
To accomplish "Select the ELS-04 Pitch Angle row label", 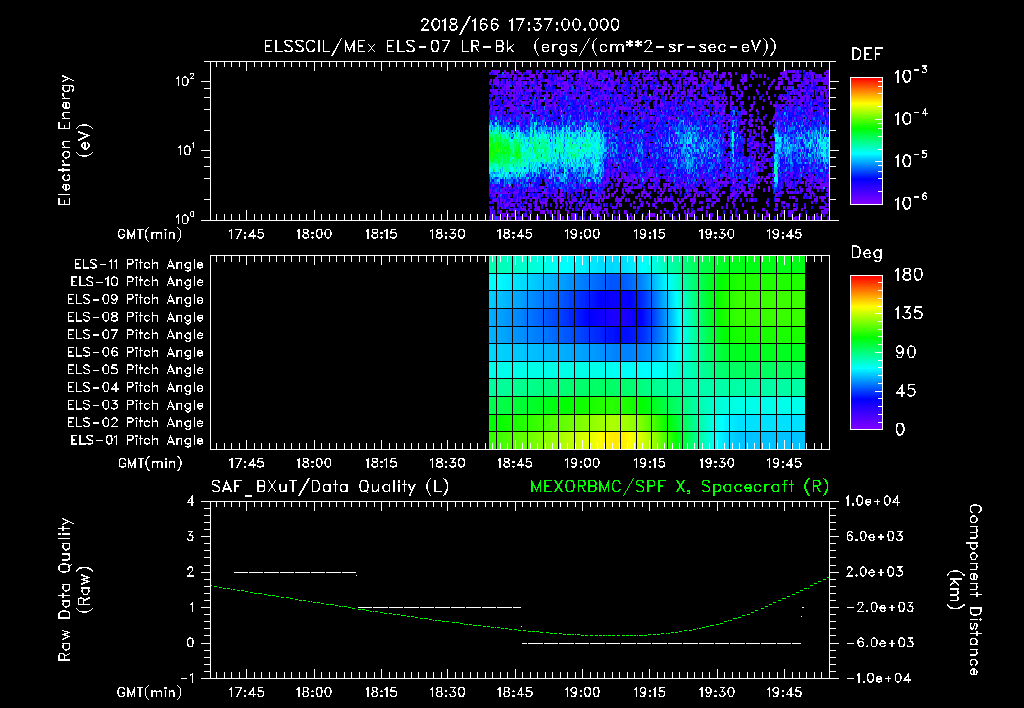I will pos(135,387).
